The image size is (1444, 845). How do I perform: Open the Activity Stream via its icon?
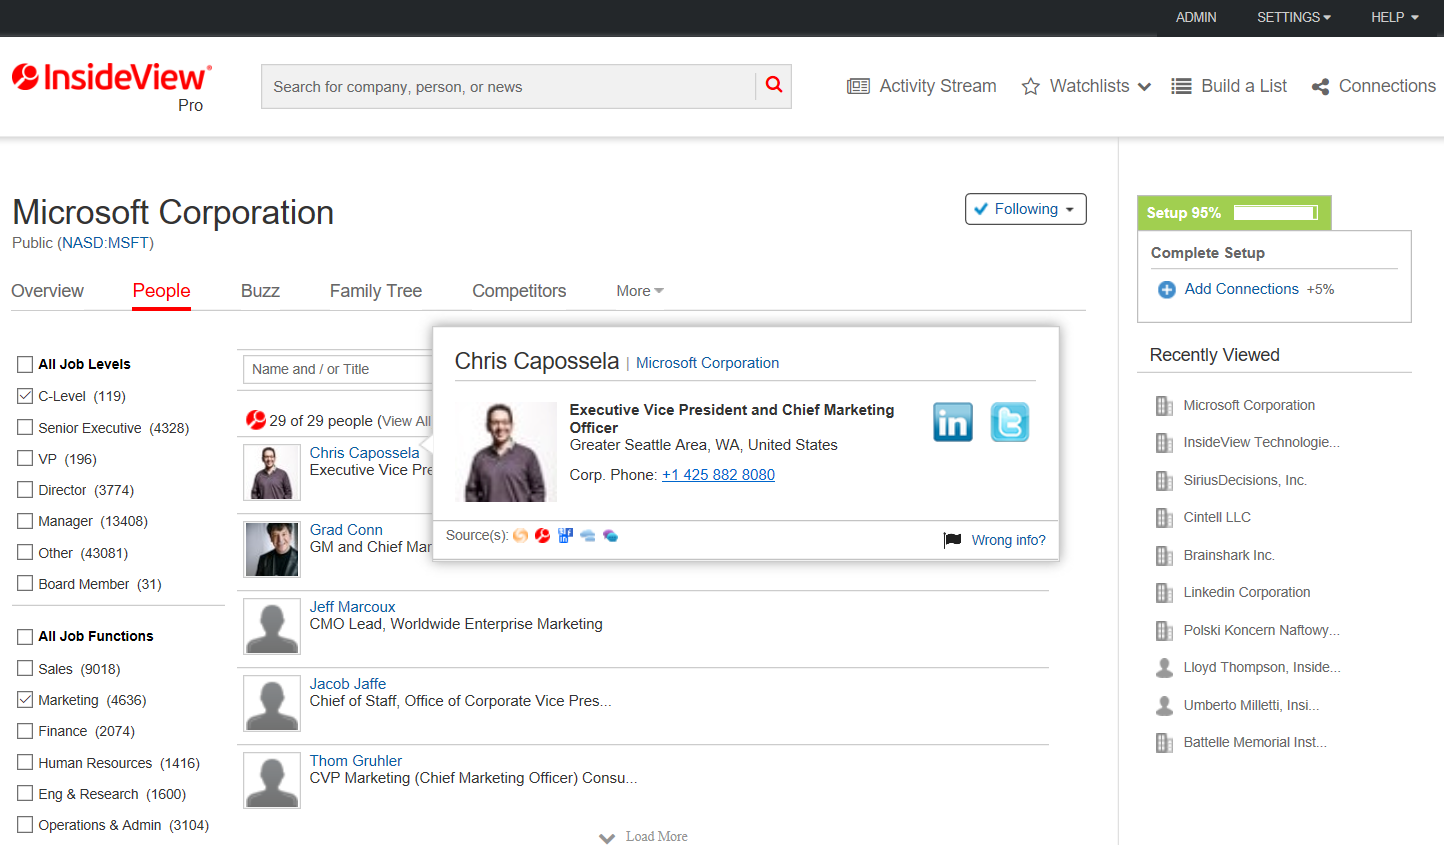coord(858,86)
